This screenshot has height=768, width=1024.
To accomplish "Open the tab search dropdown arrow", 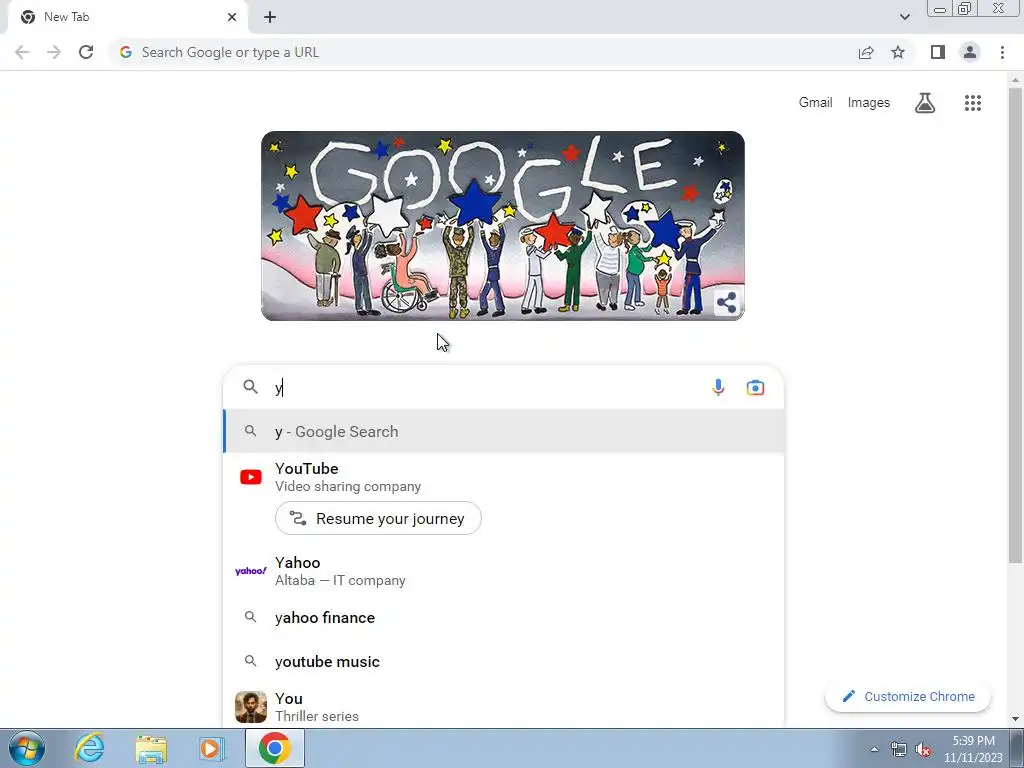I will coord(904,17).
